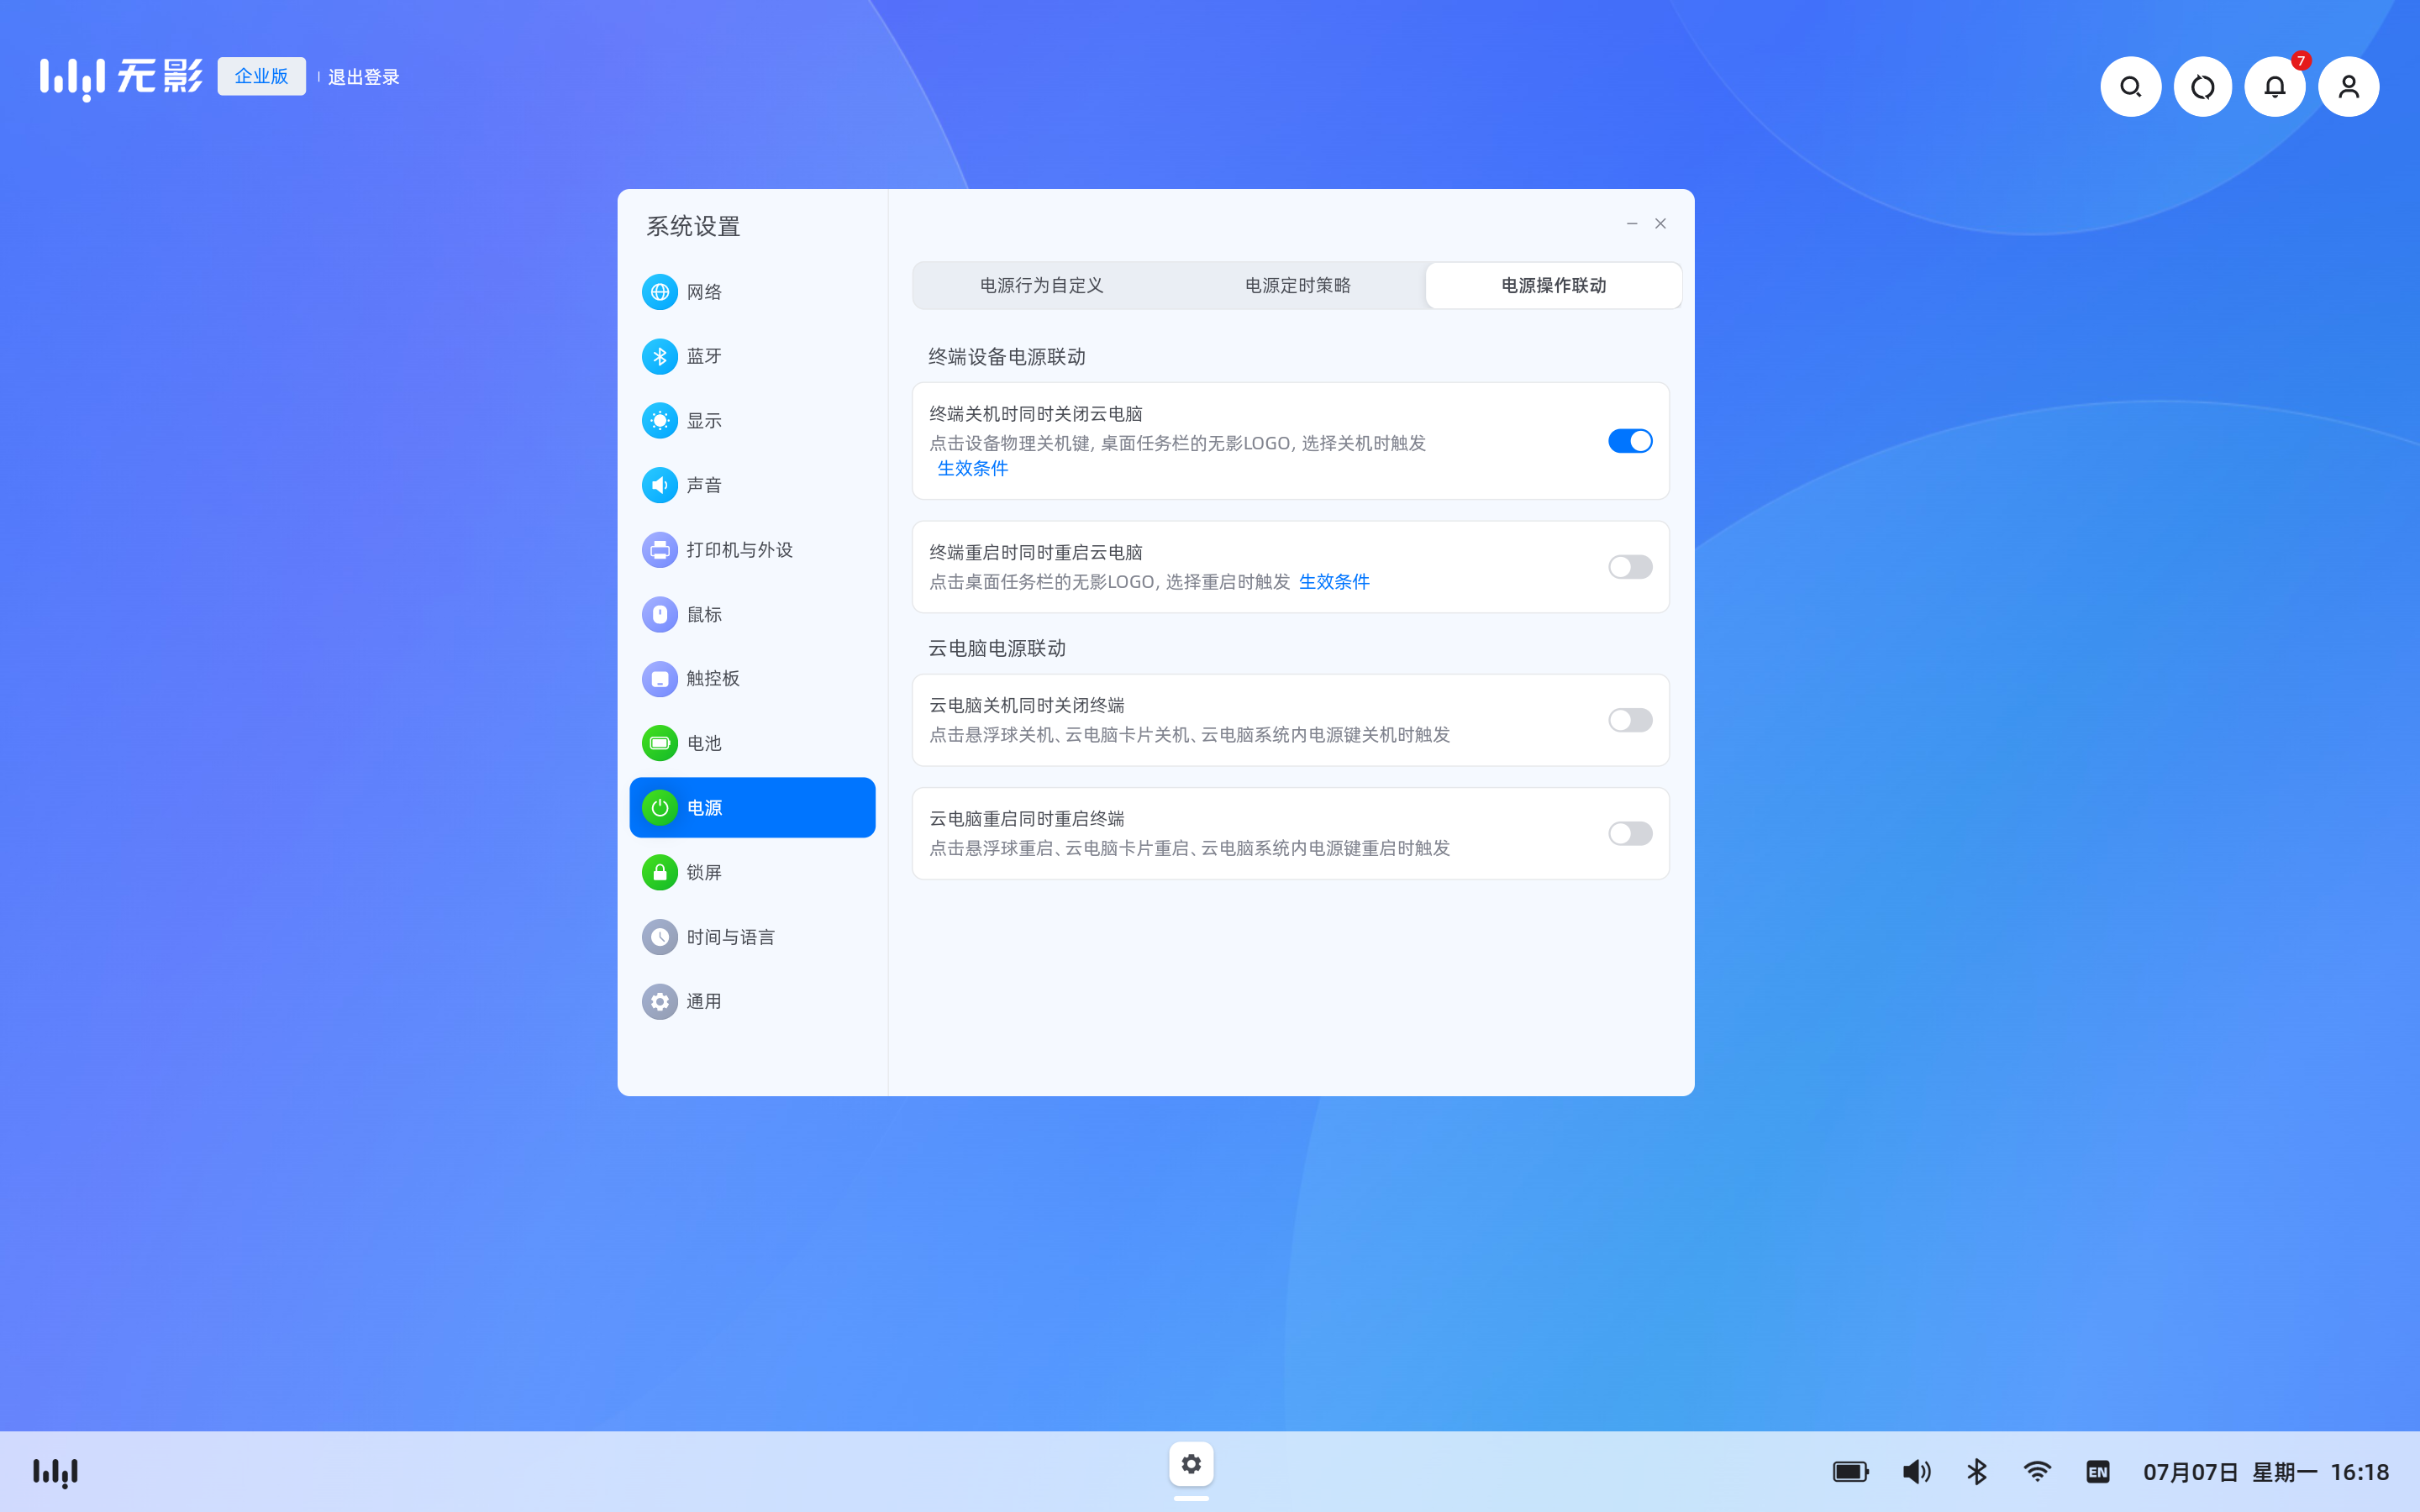Screen dimensions: 2420x1512
Task: Click the 退出登录 logout link
Action: pos(363,77)
